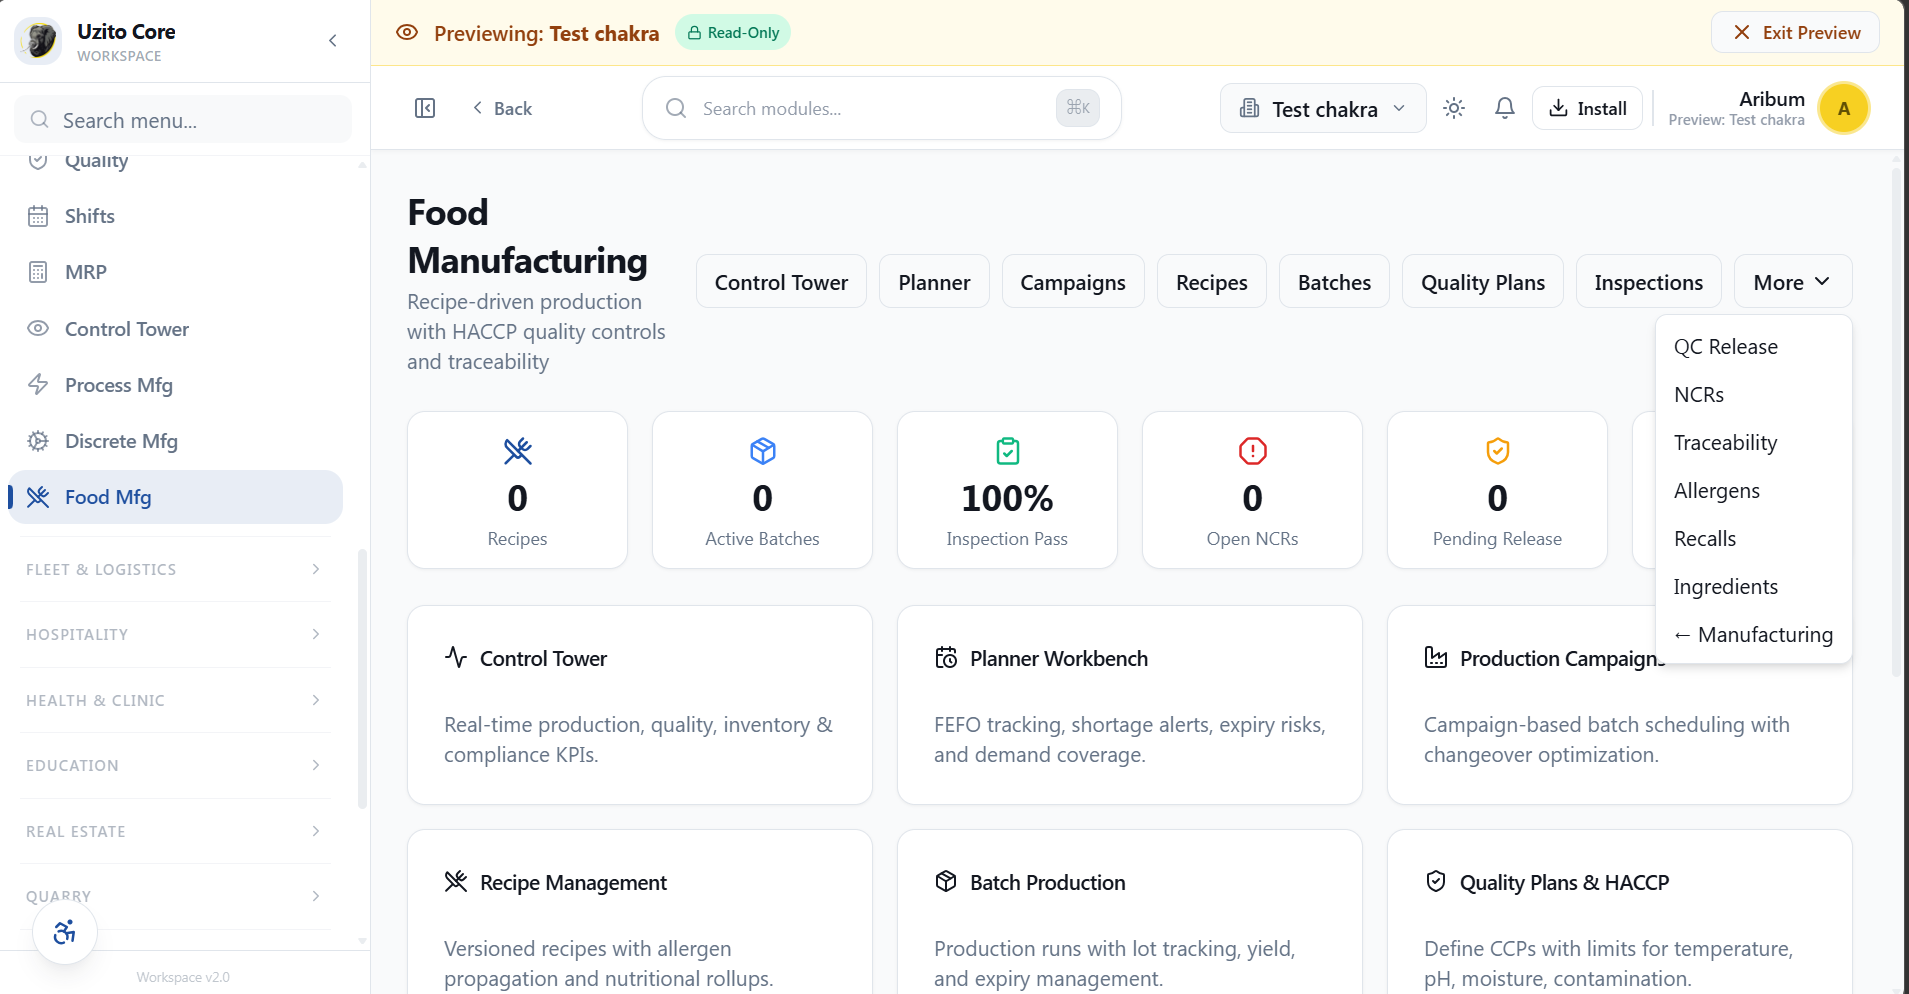Click the Open NCRs alert icon

1252,451
